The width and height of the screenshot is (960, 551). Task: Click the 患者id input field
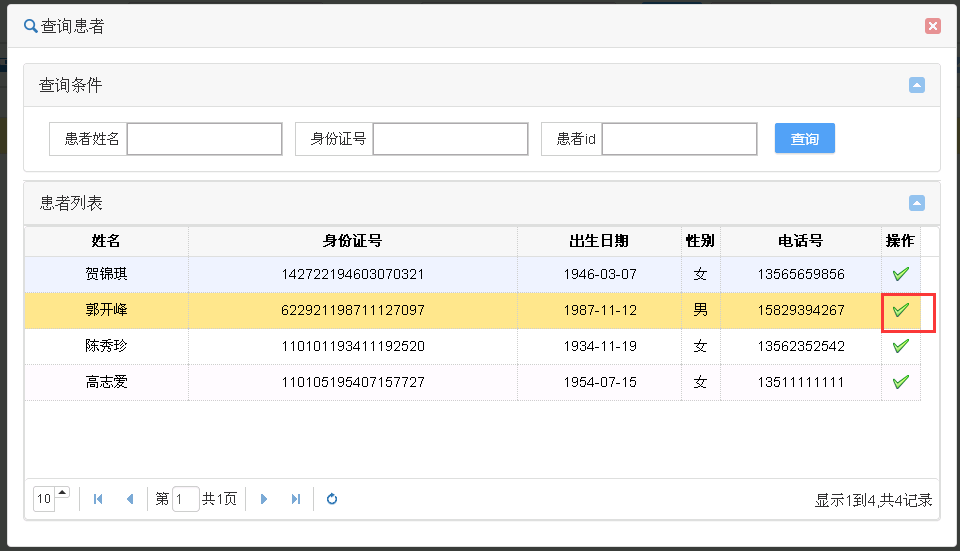[679, 139]
